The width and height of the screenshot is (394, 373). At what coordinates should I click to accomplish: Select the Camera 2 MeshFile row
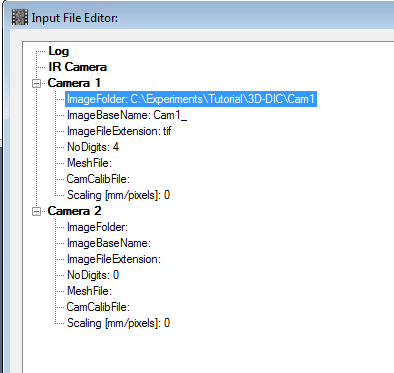pyautogui.click(x=89, y=291)
